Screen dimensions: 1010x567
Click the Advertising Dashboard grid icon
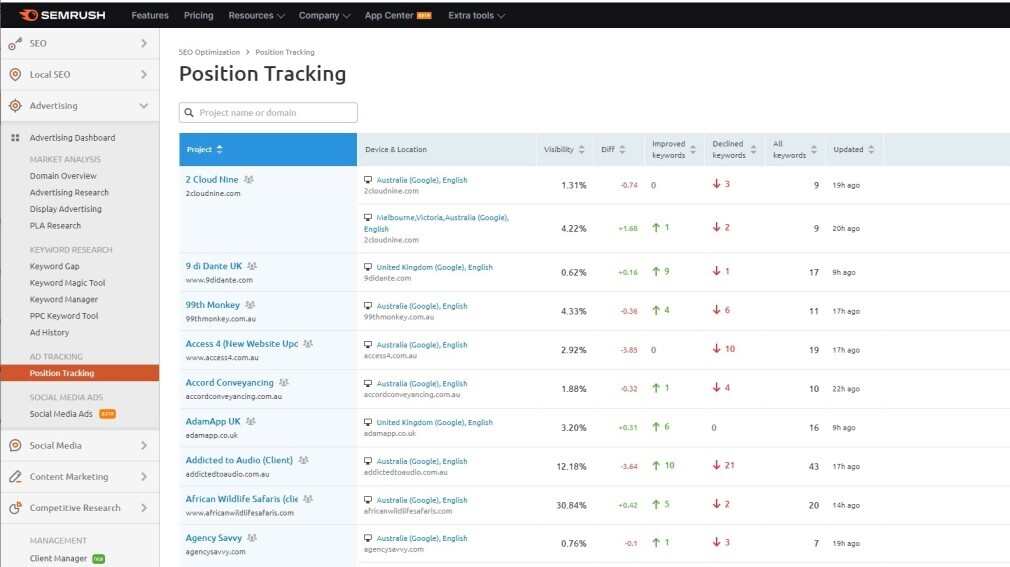click(15, 138)
